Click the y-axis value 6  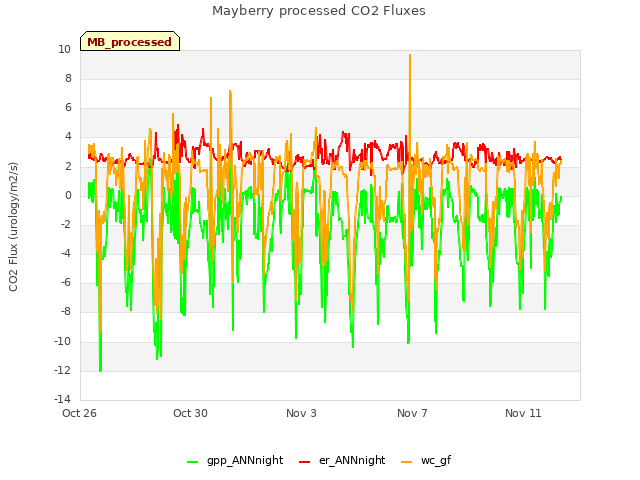68,107
